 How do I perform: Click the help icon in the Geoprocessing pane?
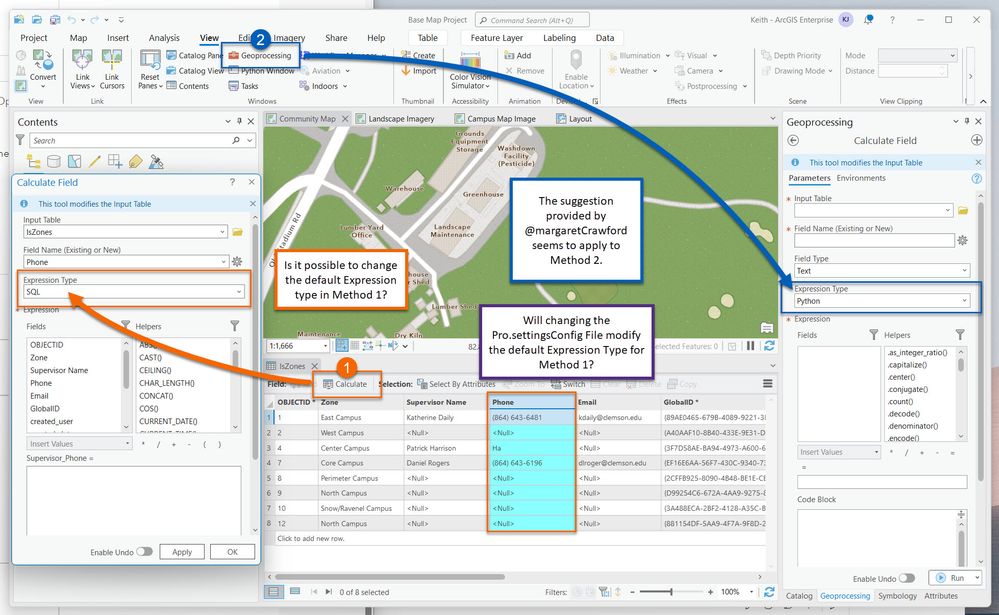976,178
